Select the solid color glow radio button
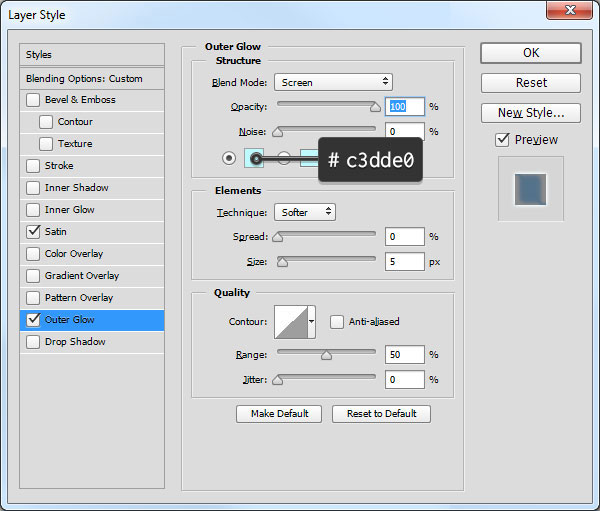The image size is (600, 511). [x=229, y=158]
